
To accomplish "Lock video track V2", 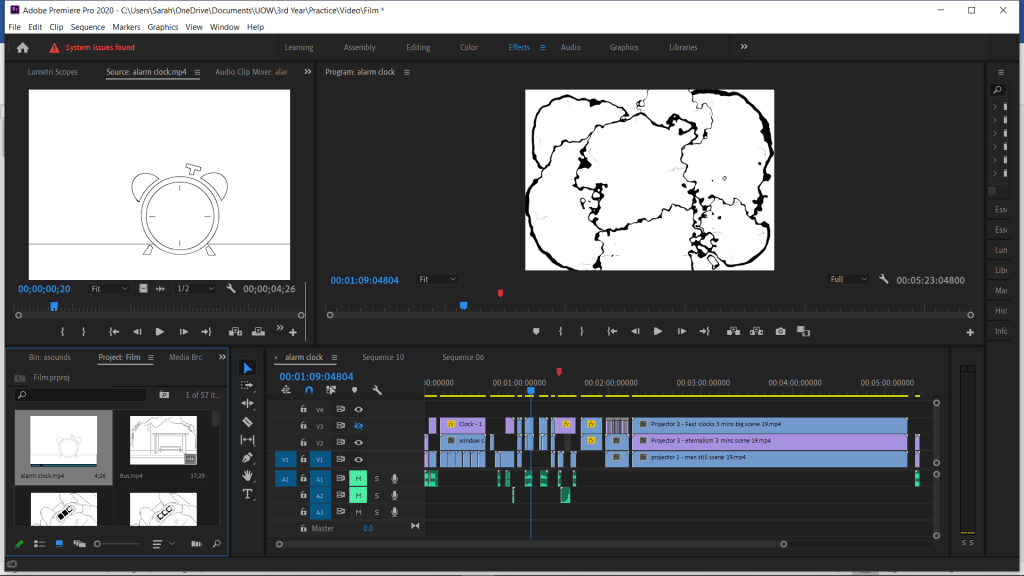I will point(304,442).
